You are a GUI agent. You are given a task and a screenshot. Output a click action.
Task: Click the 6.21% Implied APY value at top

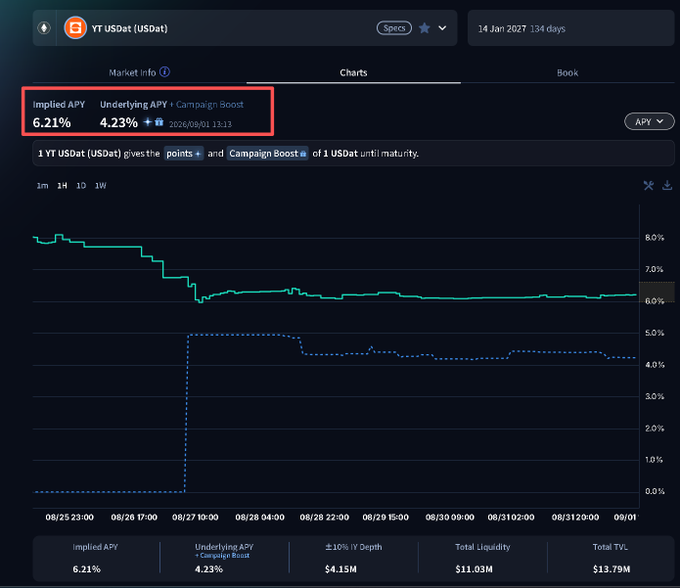[x=52, y=123]
